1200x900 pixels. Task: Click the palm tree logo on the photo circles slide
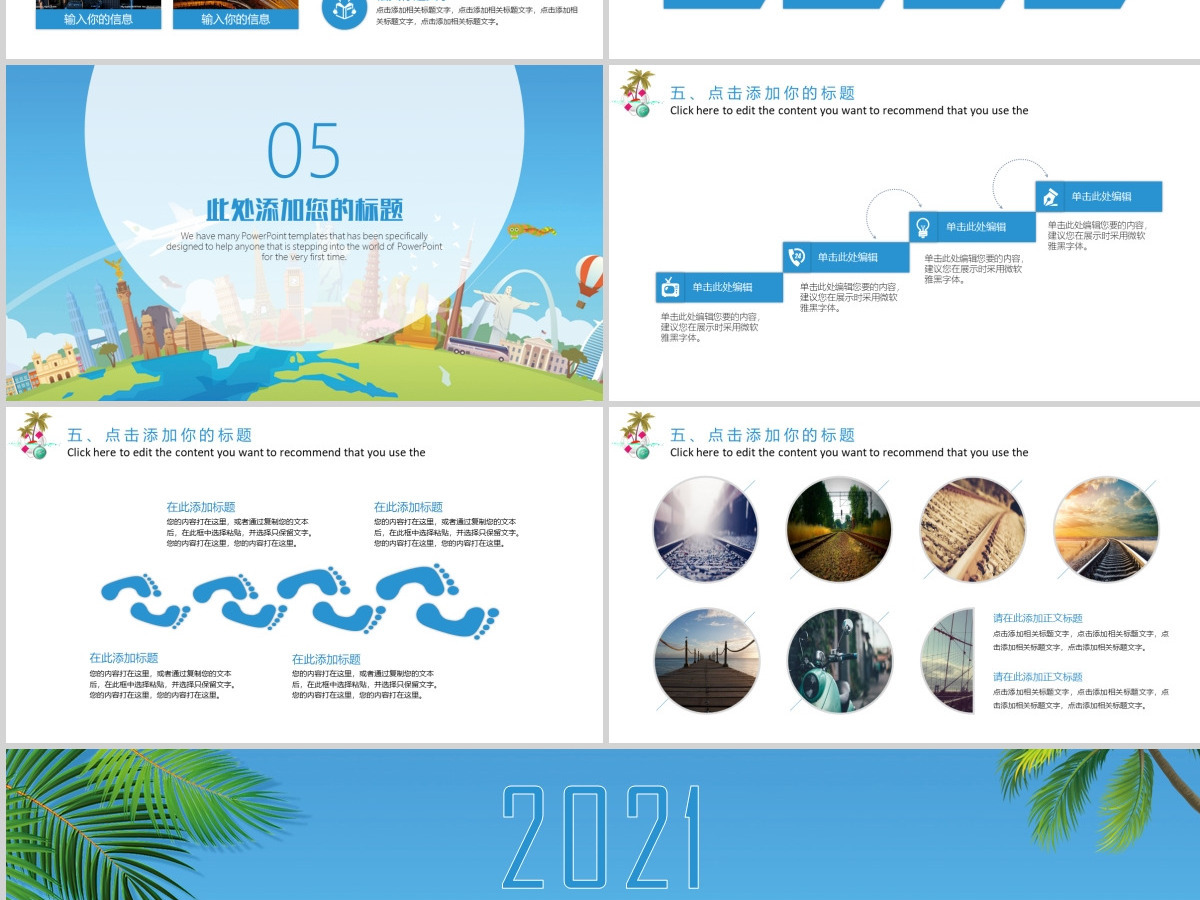[x=636, y=435]
